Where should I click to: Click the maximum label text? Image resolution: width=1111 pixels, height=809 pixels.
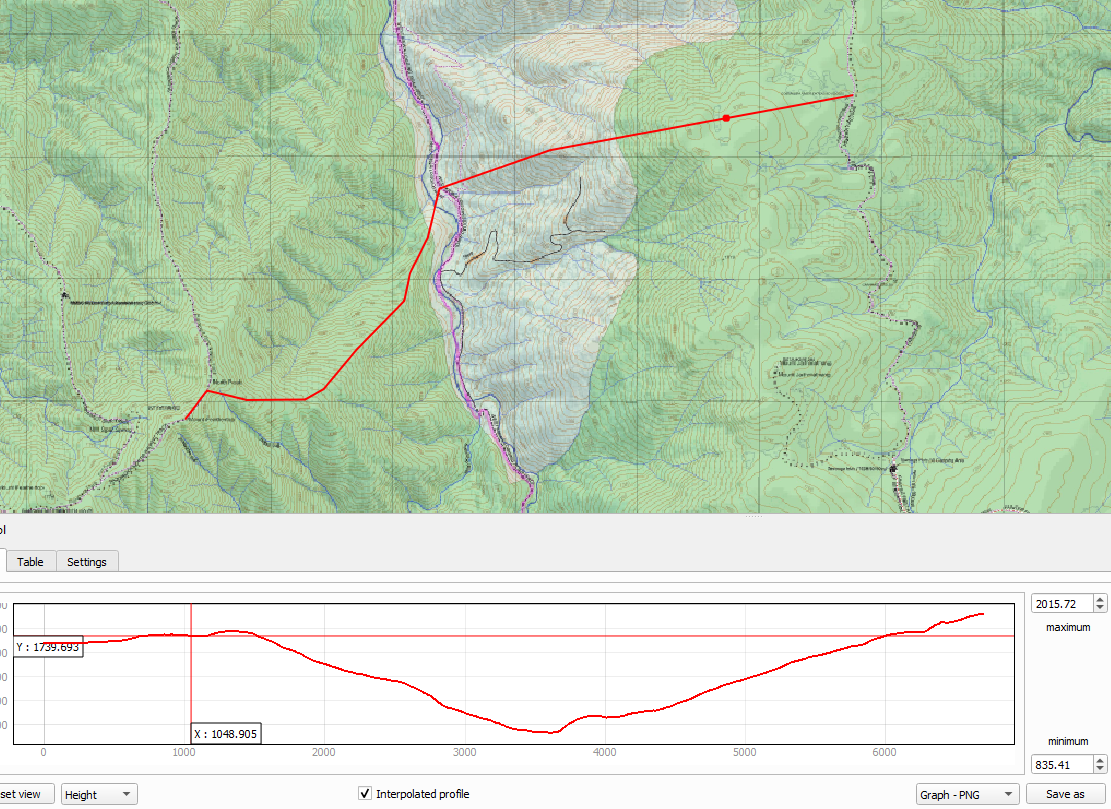click(1068, 627)
